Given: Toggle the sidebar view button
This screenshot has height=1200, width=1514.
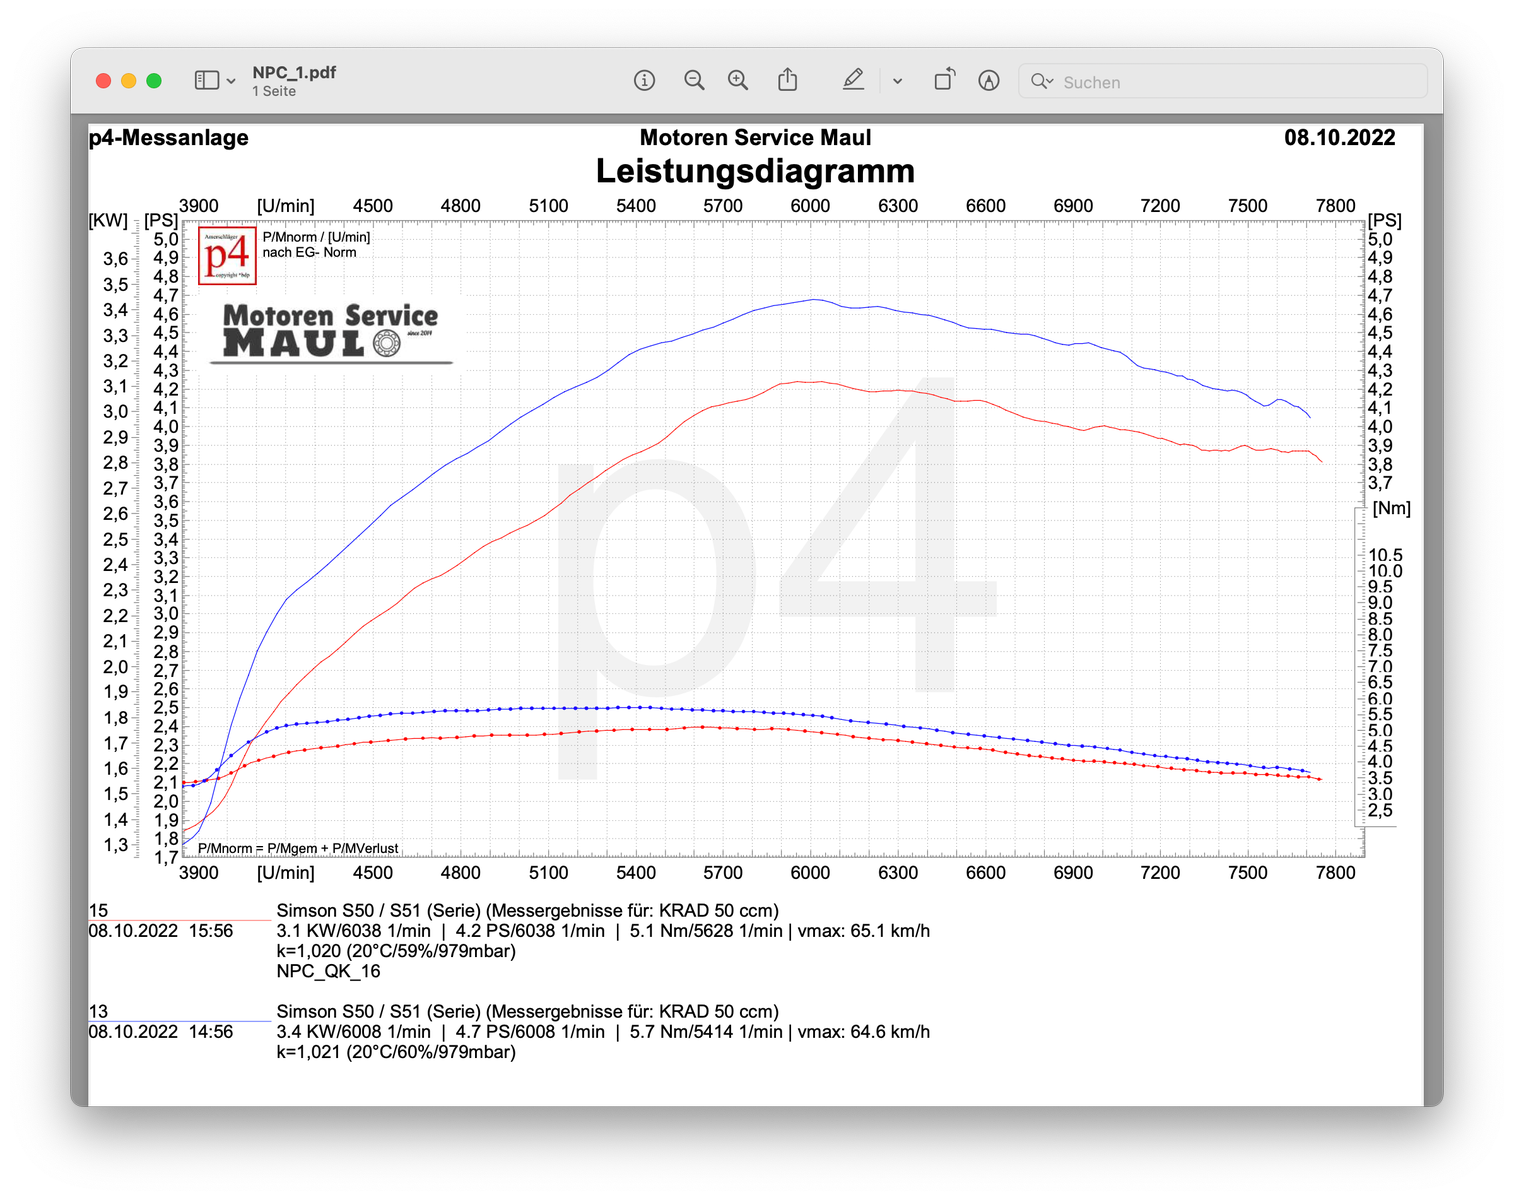Looking at the screenshot, I should 206,80.
